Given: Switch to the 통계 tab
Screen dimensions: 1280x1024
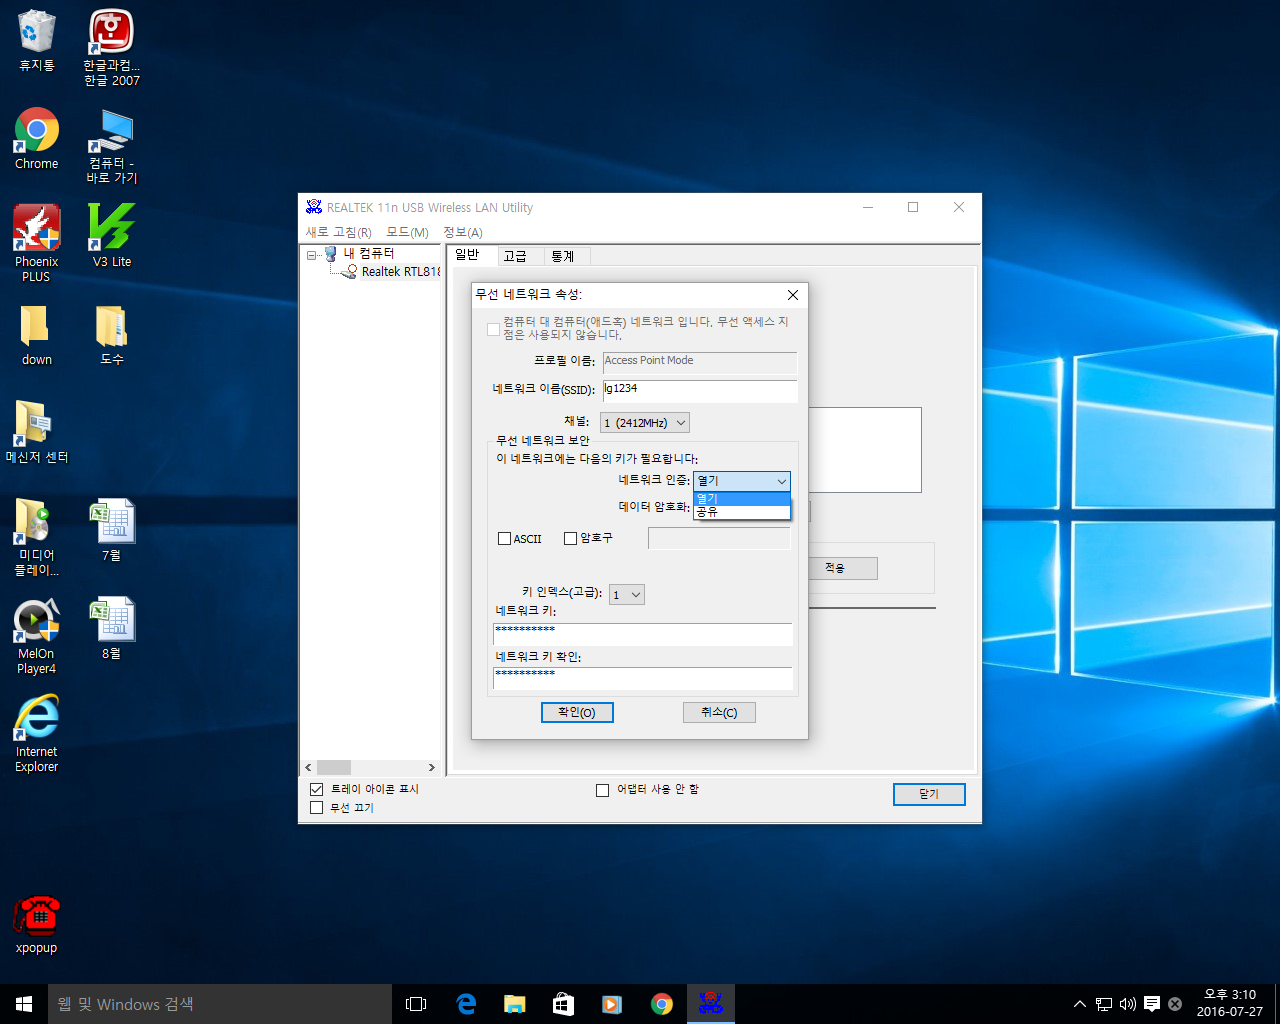Looking at the screenshot, I should point(567,256).
